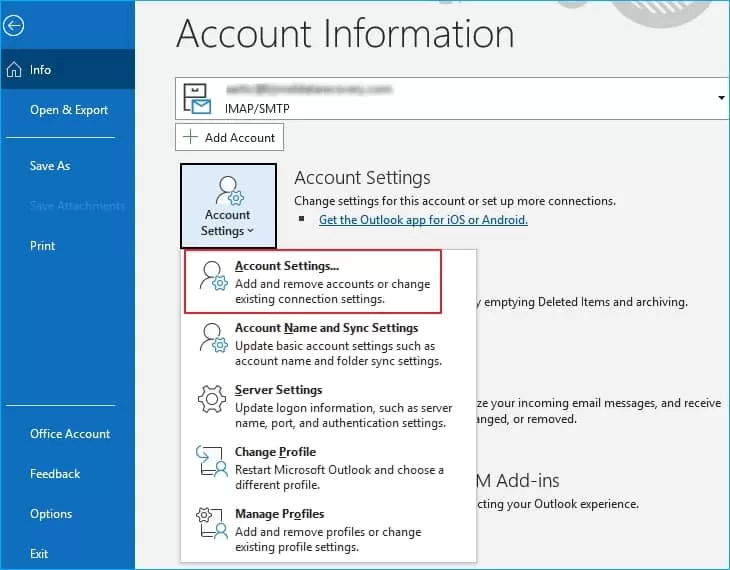Select Account Name and Sync Settings entry
Image resolution: width=730 pixels, height=570 pixels.
[328, 344]
